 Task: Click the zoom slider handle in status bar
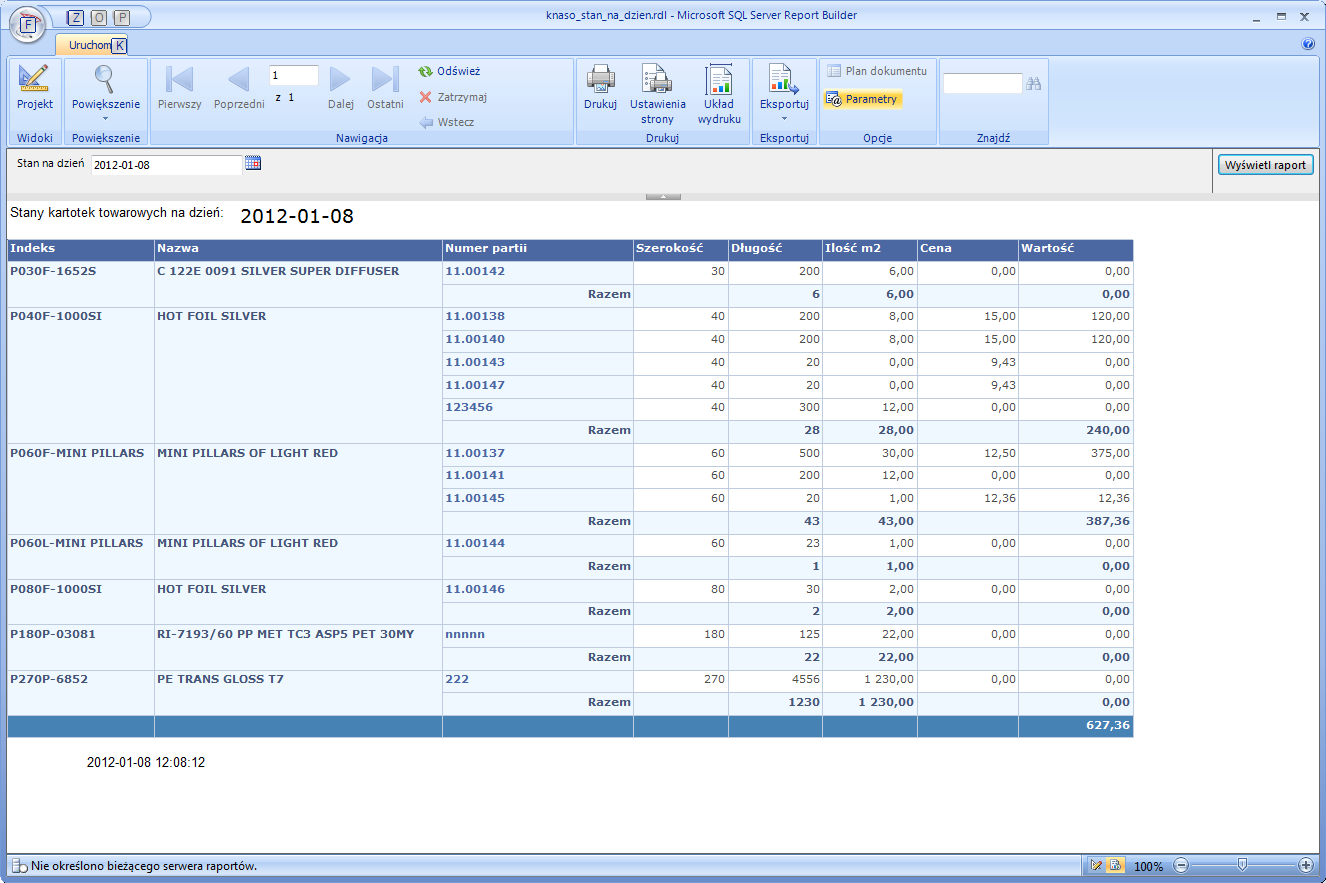[x=1241, y=865]
